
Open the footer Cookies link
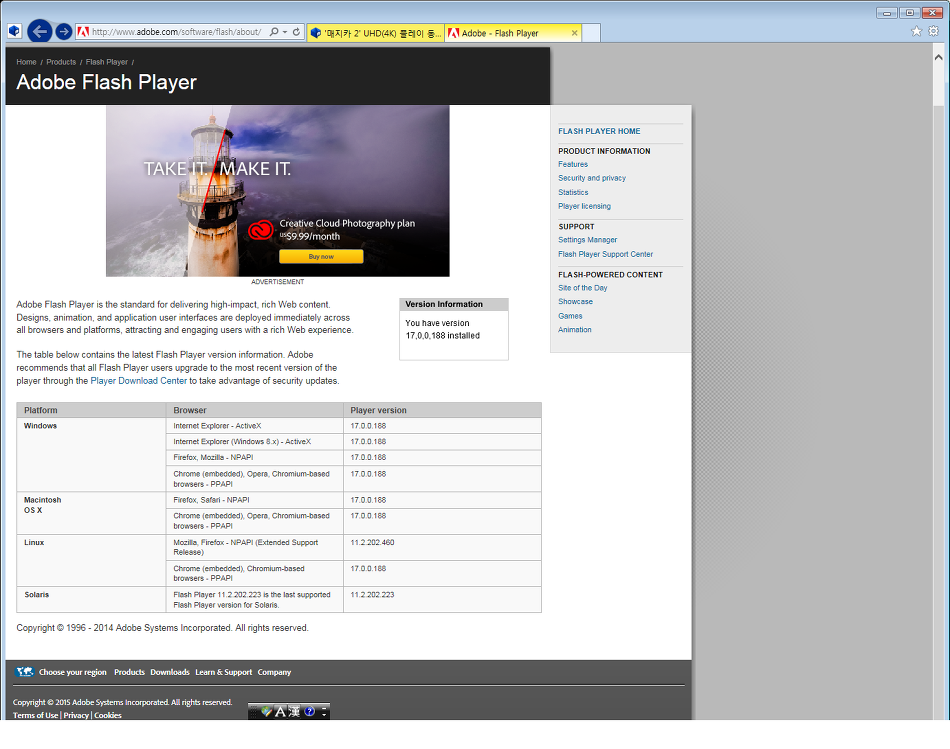[108, 715]
